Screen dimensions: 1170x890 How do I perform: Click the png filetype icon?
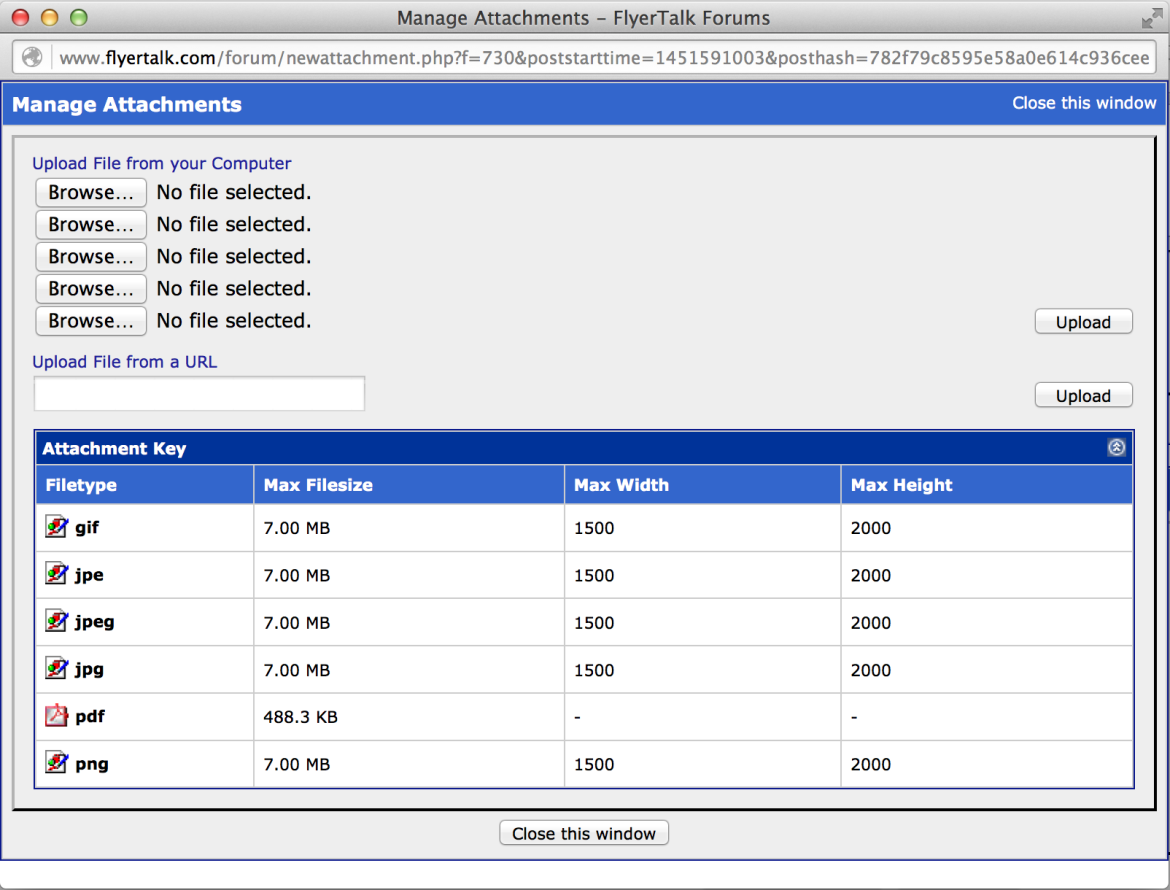56,763
